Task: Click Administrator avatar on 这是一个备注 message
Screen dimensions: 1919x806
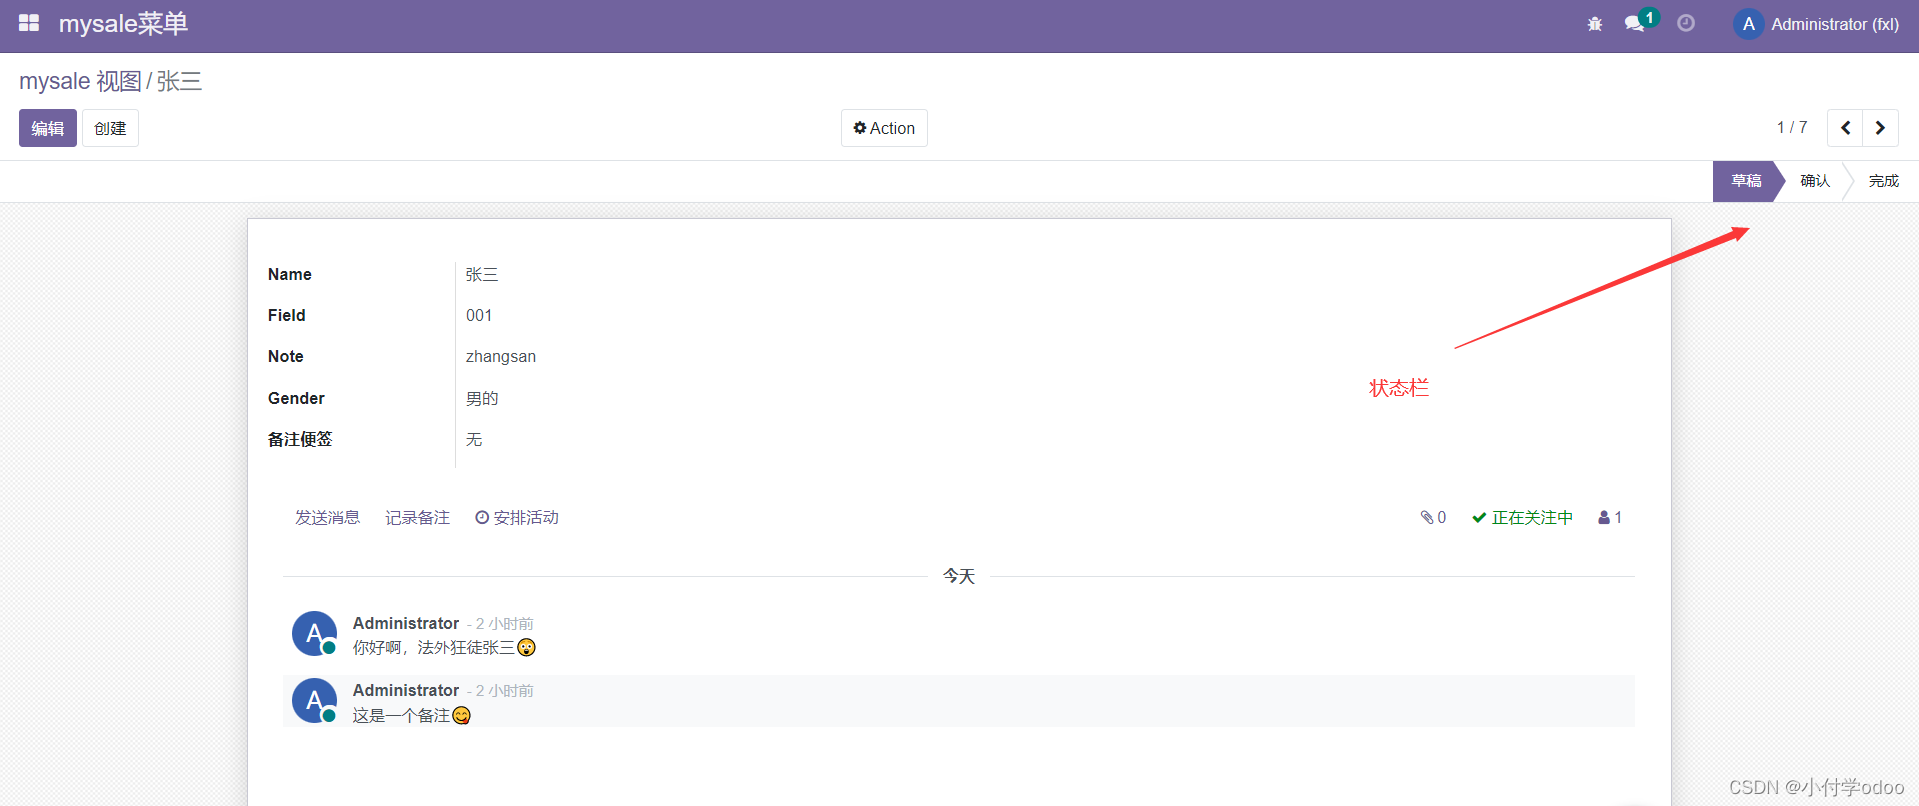Action: [x=314, y=701]
